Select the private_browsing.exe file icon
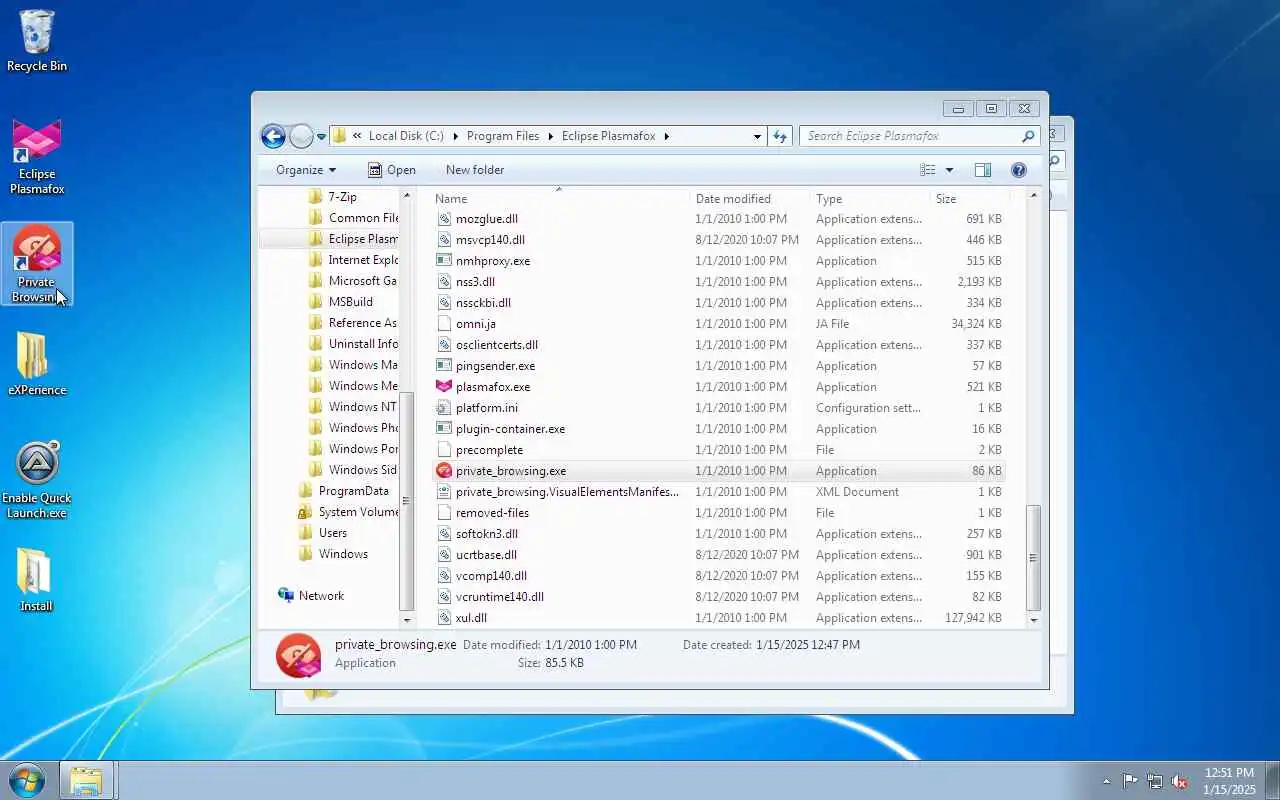1280x800 pixels. coord(445,471)
